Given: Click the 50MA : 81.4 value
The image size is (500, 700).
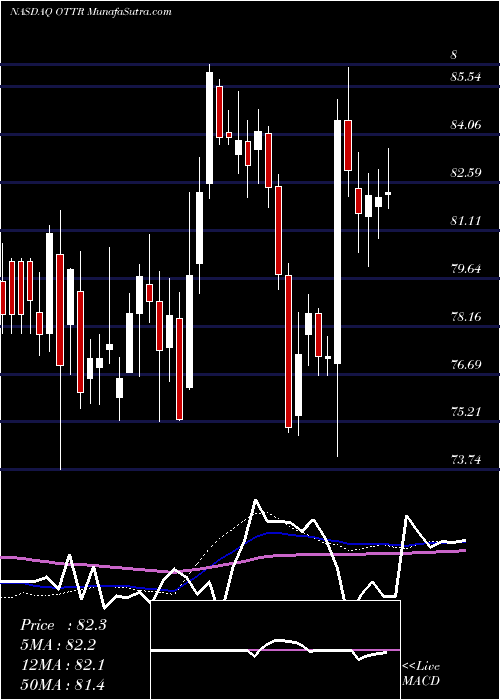Looking at the screenshot, I should (x=62, y=684).
